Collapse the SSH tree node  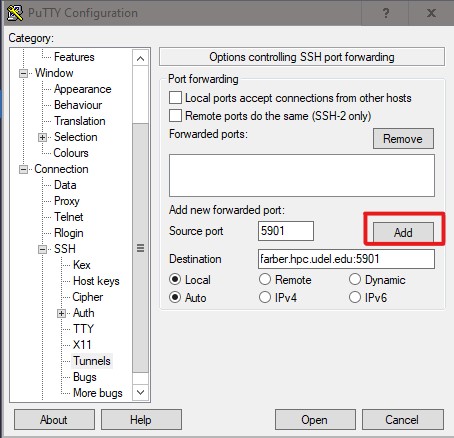coord(42,249)
